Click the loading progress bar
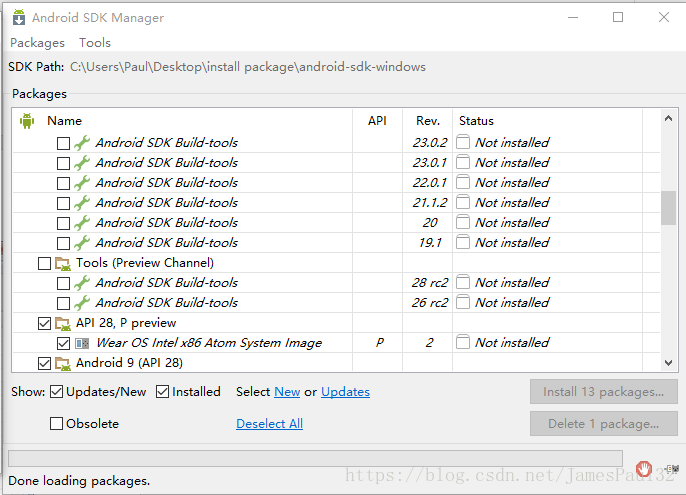The width and height of the screenshot is (686, 495). tap(315, 459)
